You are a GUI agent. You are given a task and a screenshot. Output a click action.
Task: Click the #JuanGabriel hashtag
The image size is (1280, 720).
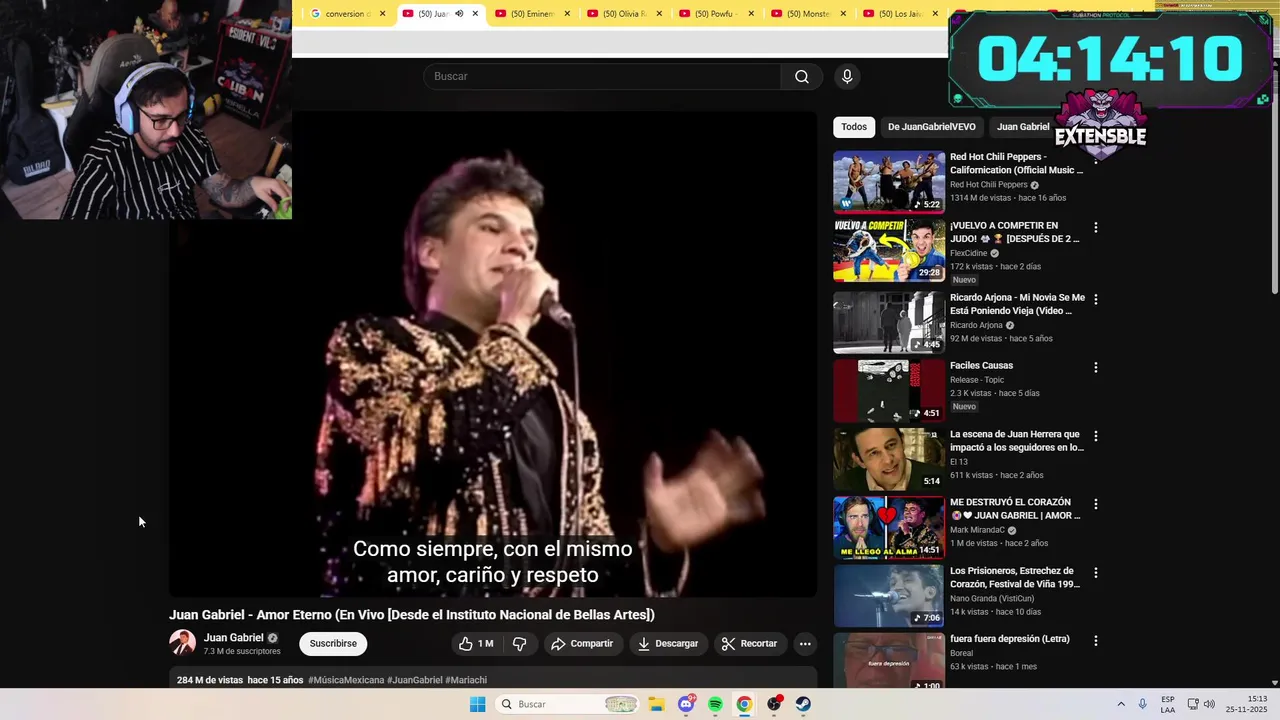coord(414,680)
